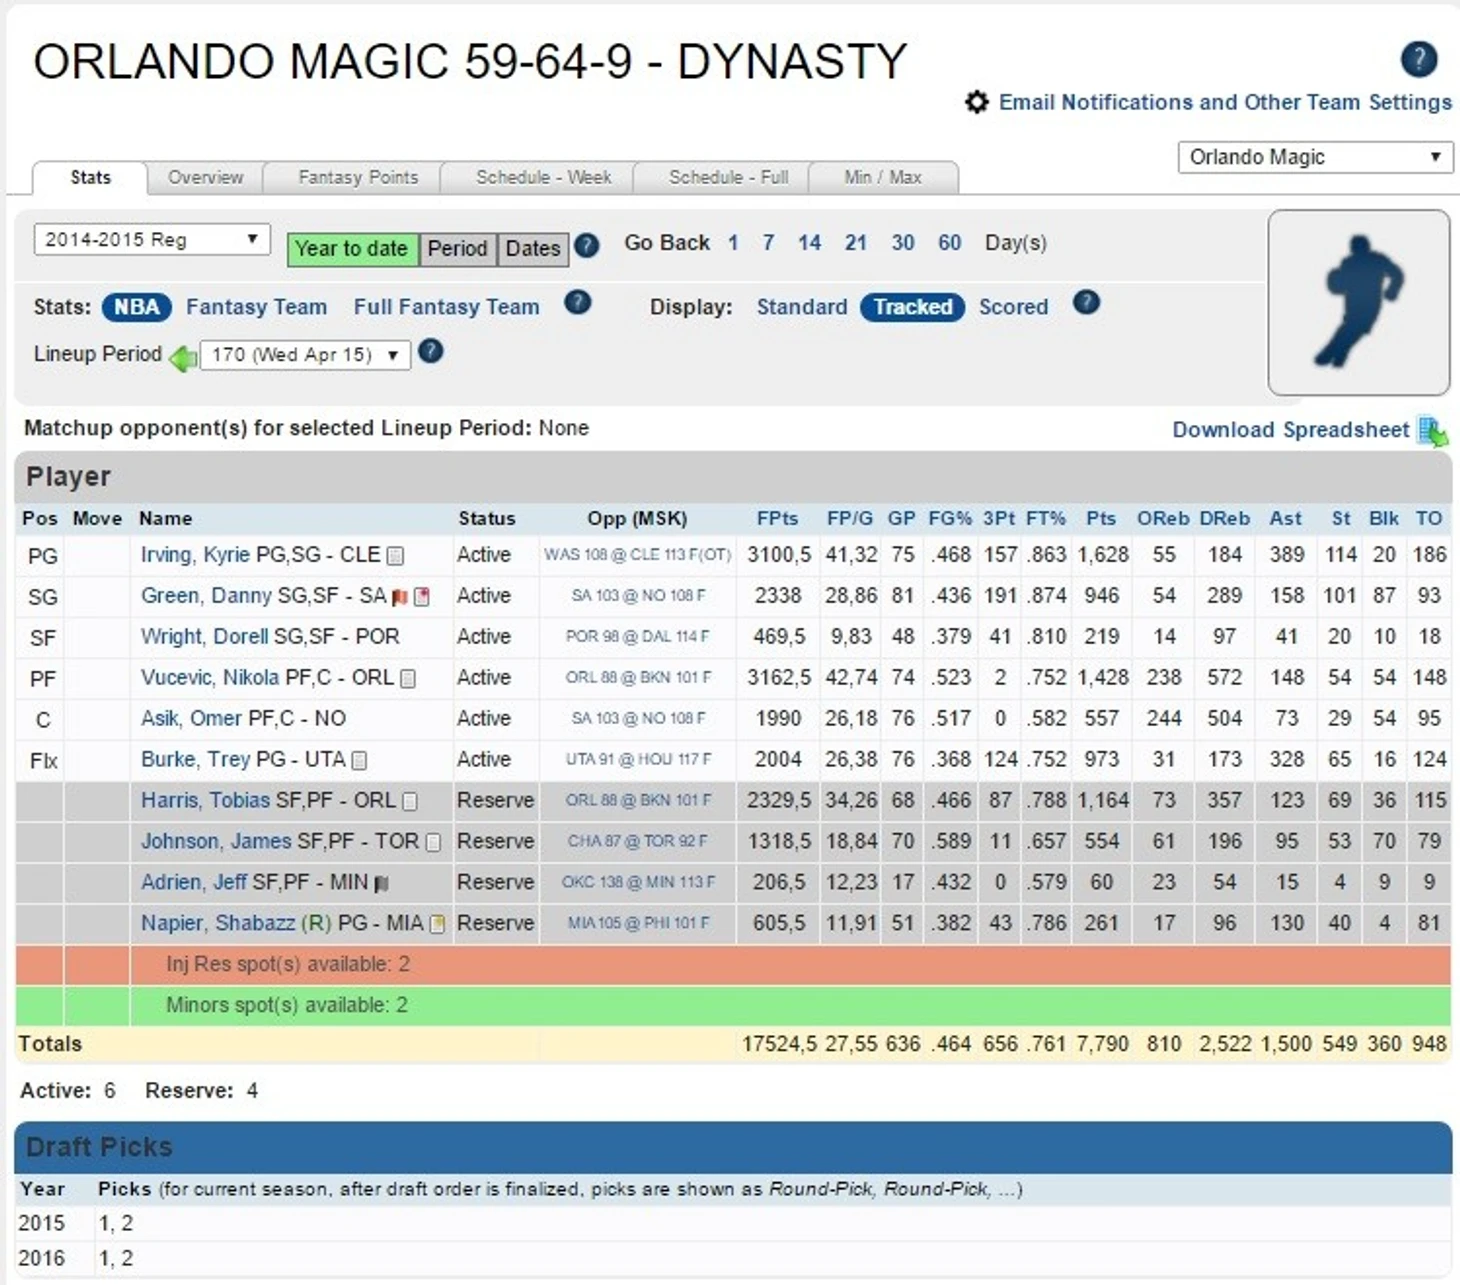Switch stats to Full Fantasy Team

pos(446,307)
